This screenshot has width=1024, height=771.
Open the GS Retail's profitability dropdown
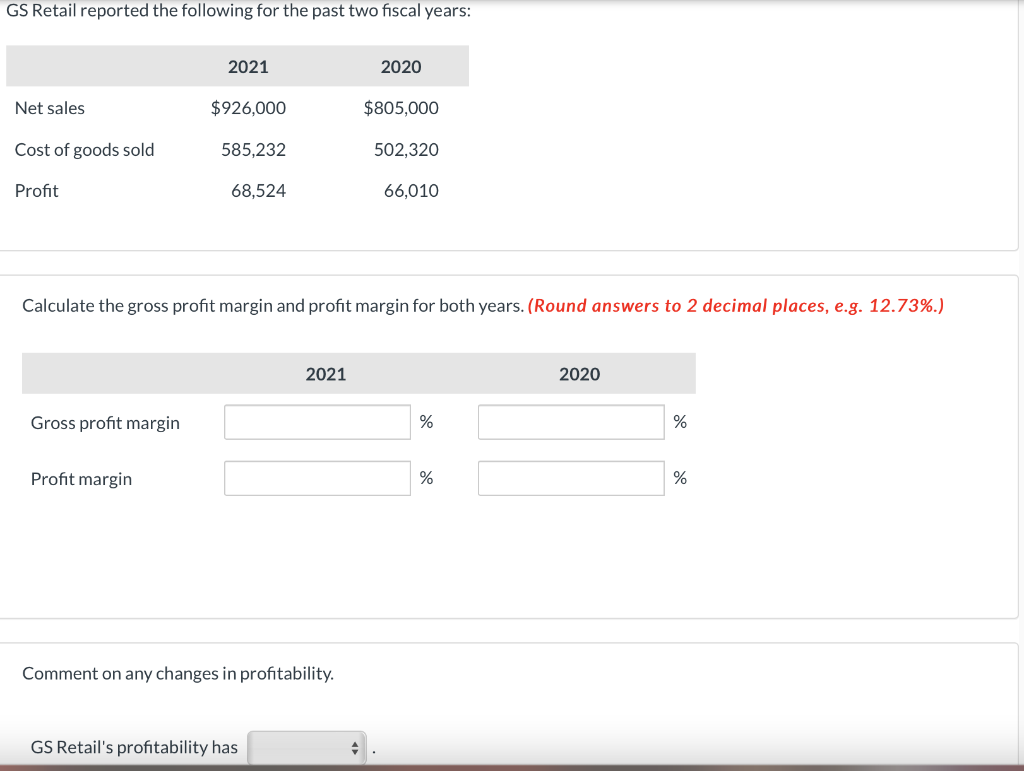point(306,747)
